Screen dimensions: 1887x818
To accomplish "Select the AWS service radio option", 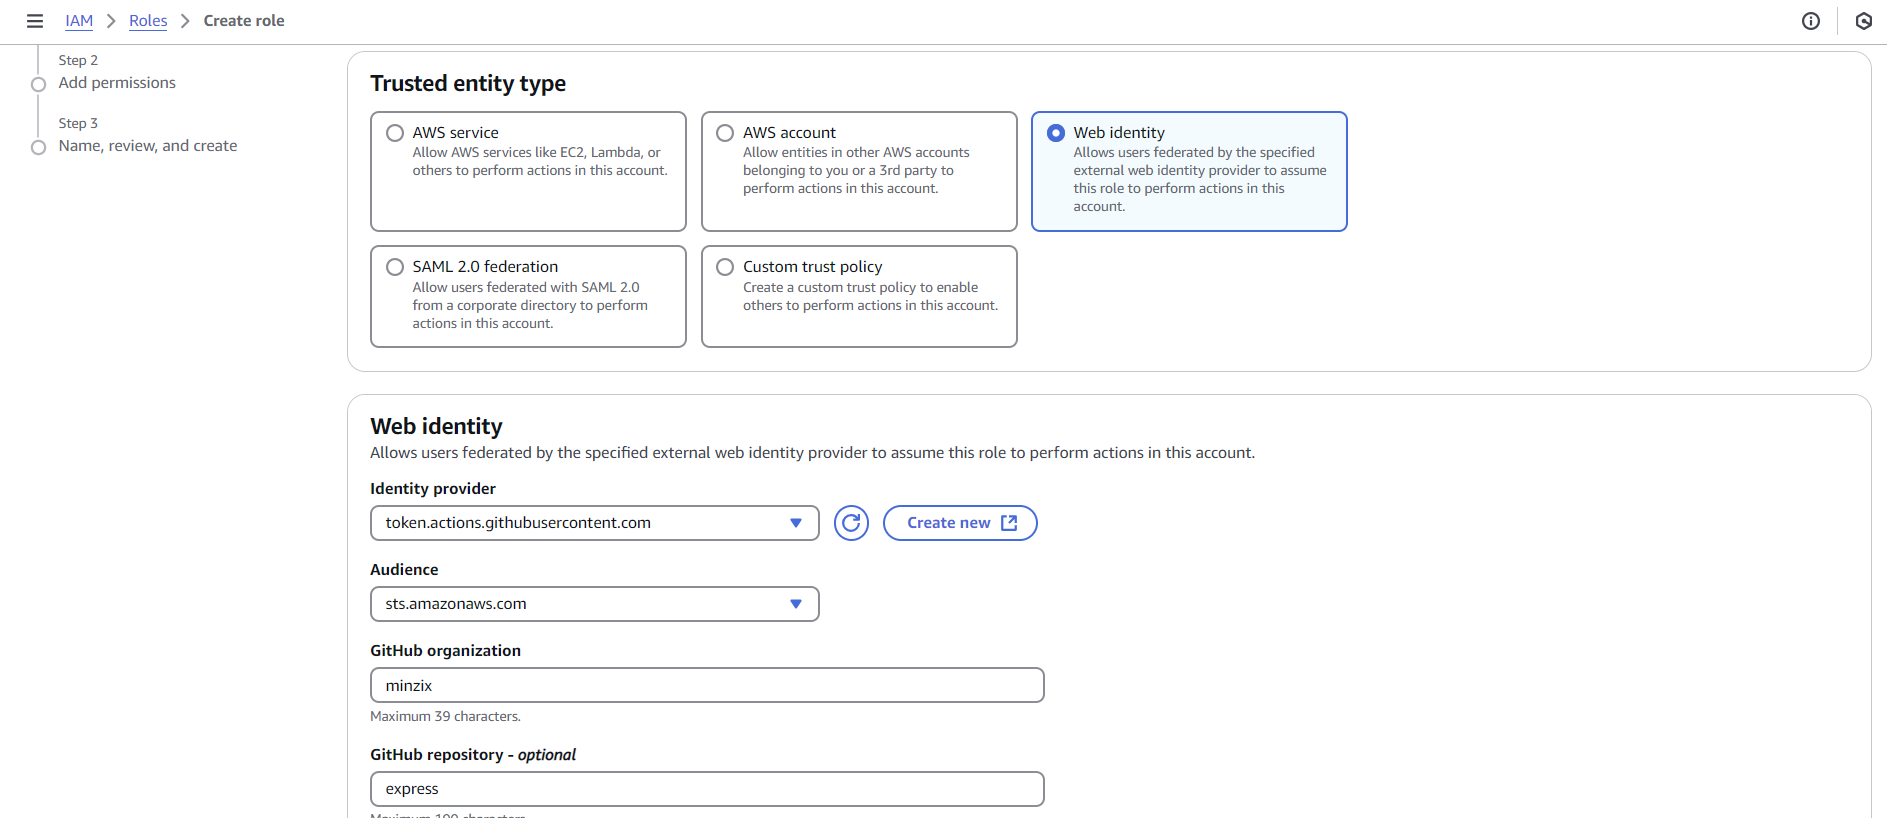I will [x=395, y=133].
